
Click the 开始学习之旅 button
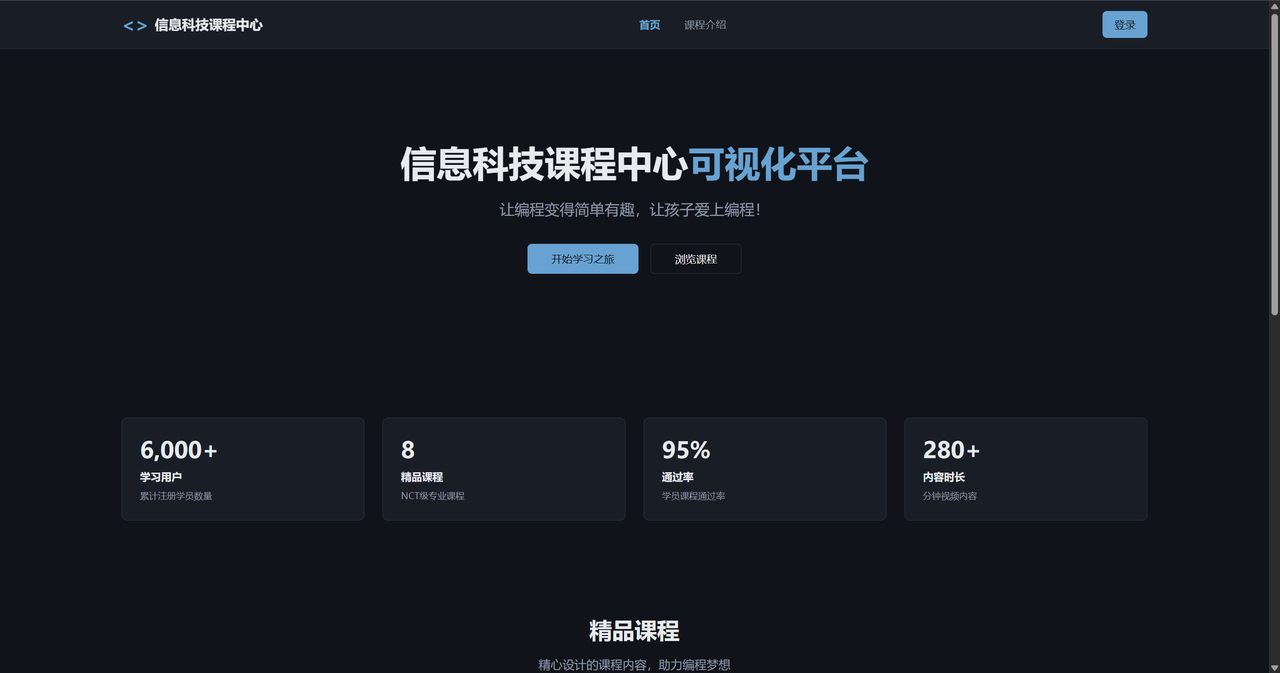tap(582, 258)
